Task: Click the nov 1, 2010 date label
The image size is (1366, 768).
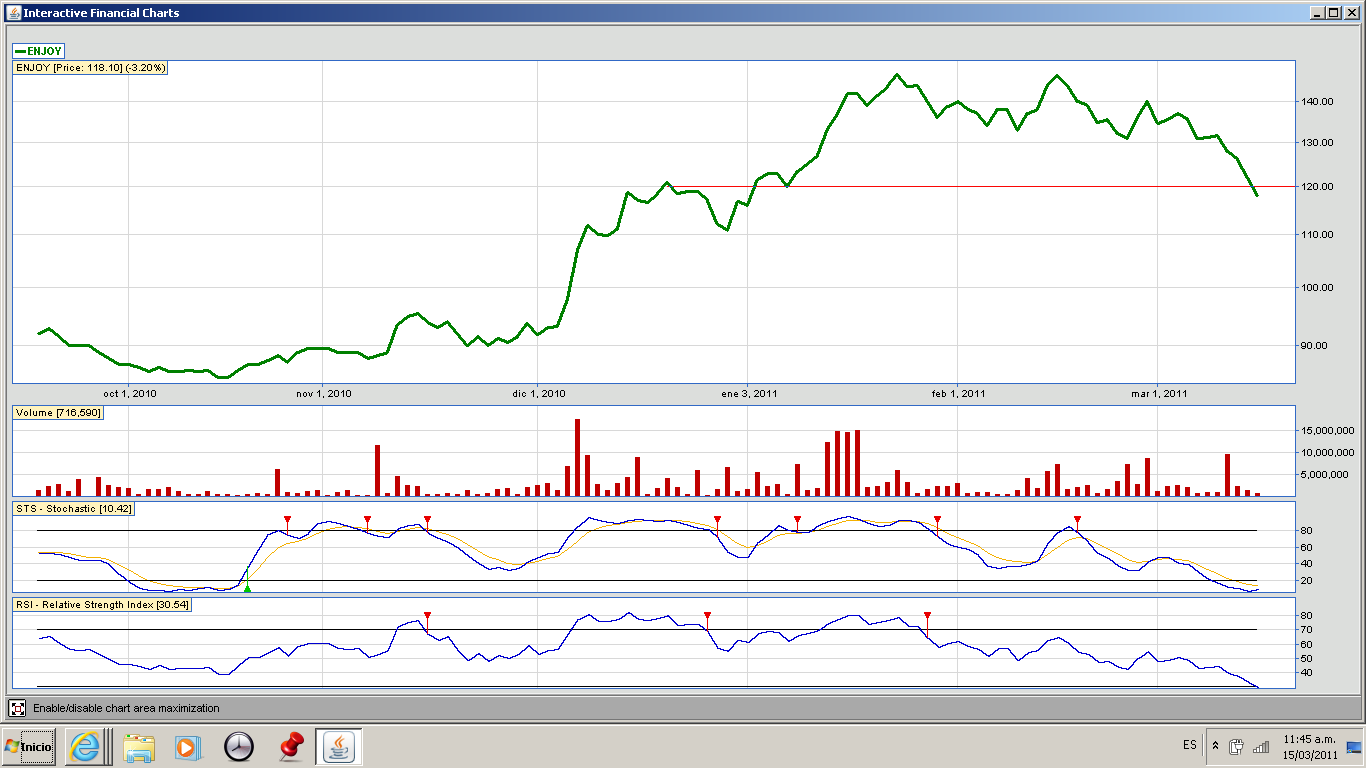Action: [x=324, y=393]
